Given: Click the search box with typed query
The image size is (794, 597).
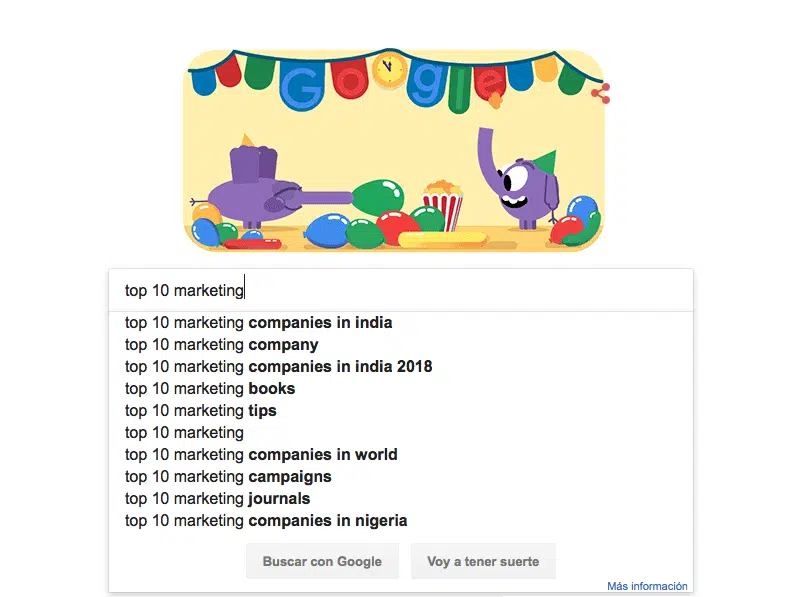Looking at the screenshot, I should pos(400,291).
